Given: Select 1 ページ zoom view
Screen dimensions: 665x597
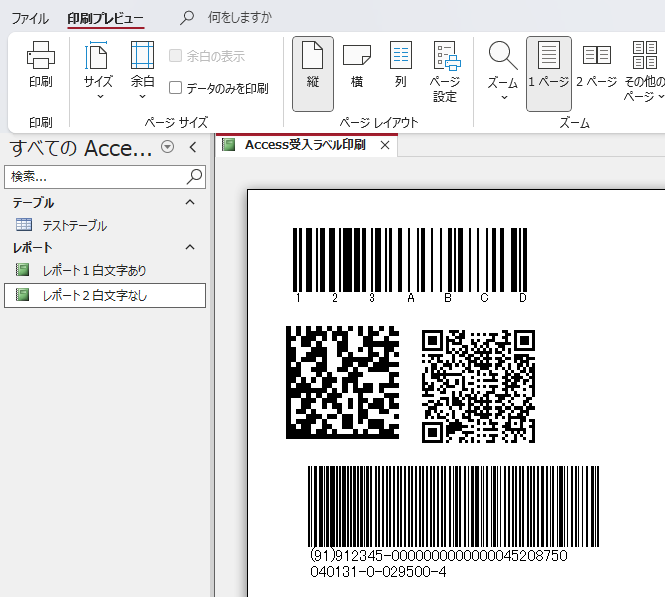Looking at the screenshot, I should pyautogui.click(x=548, y=72).
